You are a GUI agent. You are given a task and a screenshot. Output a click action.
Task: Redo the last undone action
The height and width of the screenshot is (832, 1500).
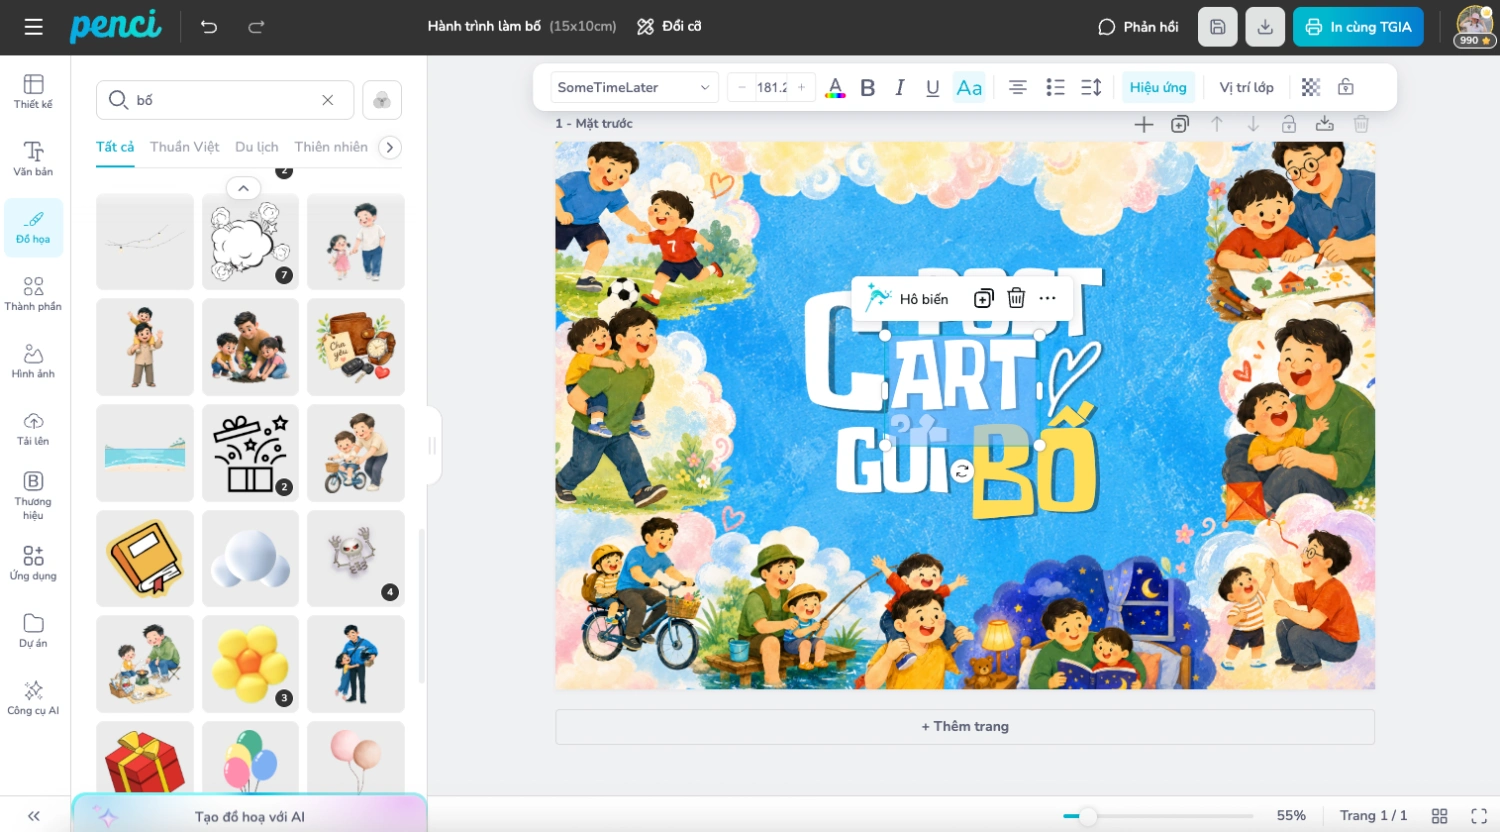click(256, 27)
